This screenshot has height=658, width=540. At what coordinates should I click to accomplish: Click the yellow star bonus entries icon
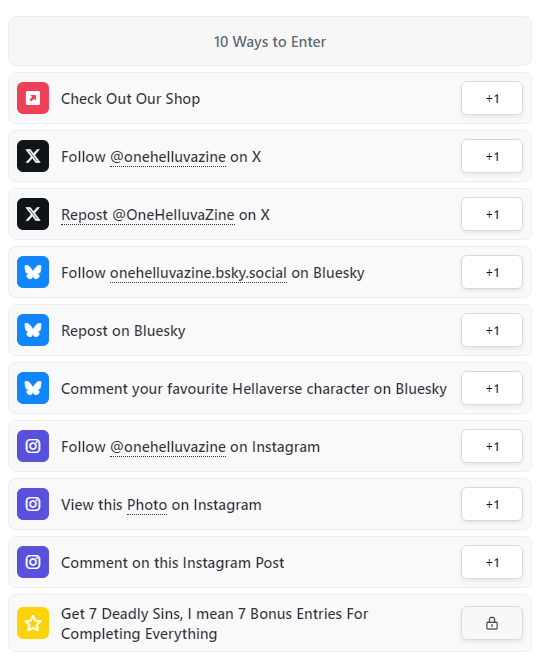pos(33,623)
